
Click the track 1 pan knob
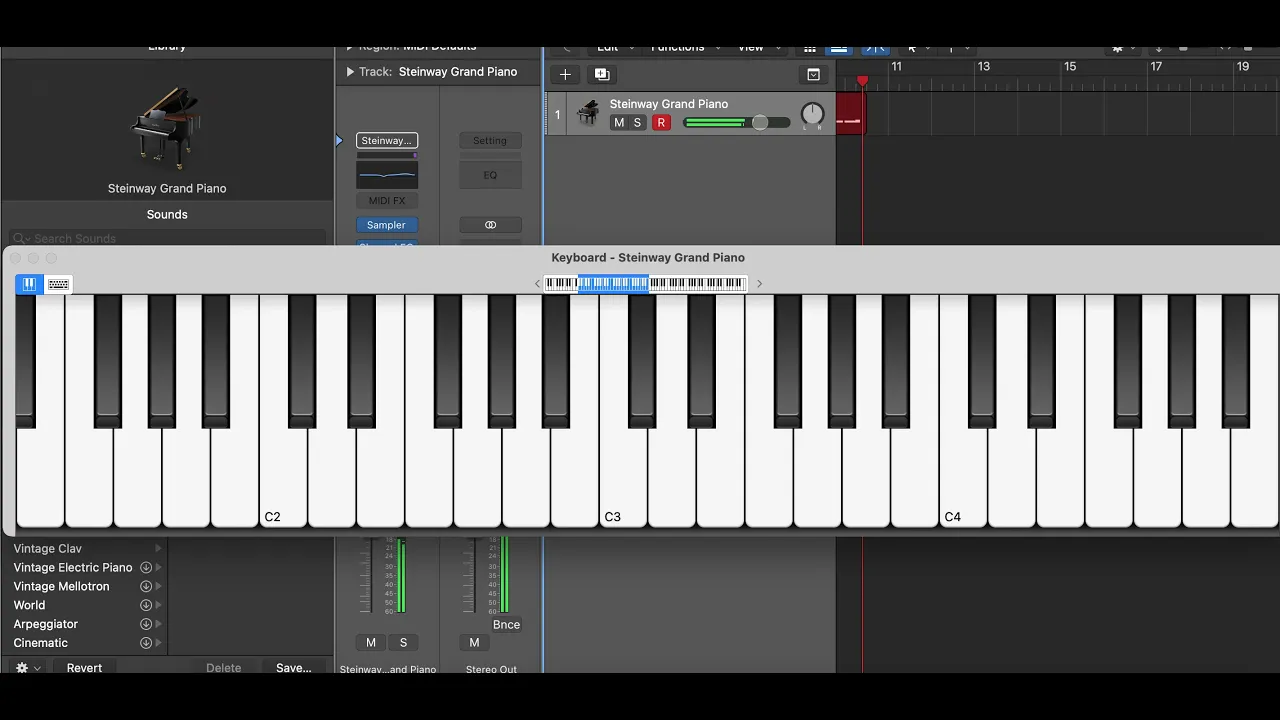(813, 114)
